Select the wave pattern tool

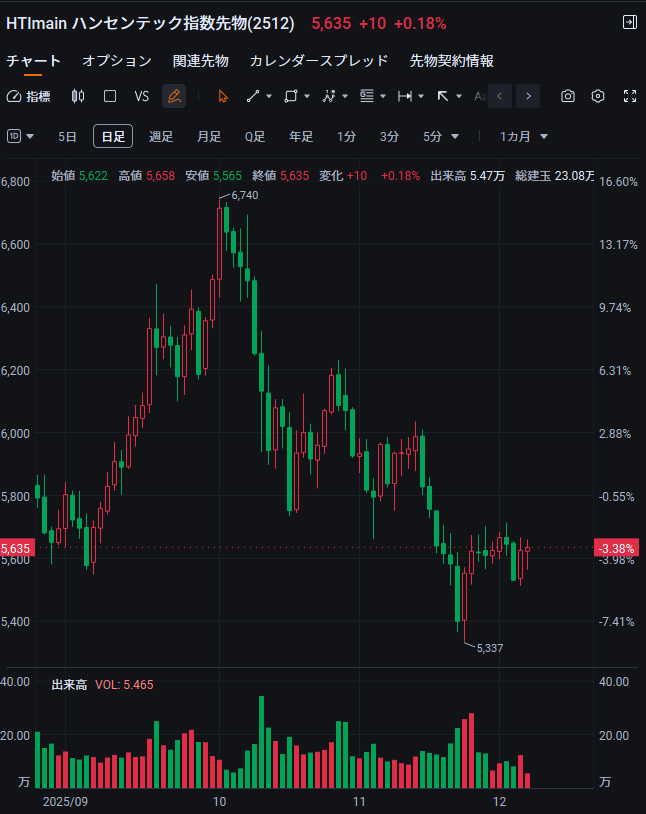(x=329, y=97)
